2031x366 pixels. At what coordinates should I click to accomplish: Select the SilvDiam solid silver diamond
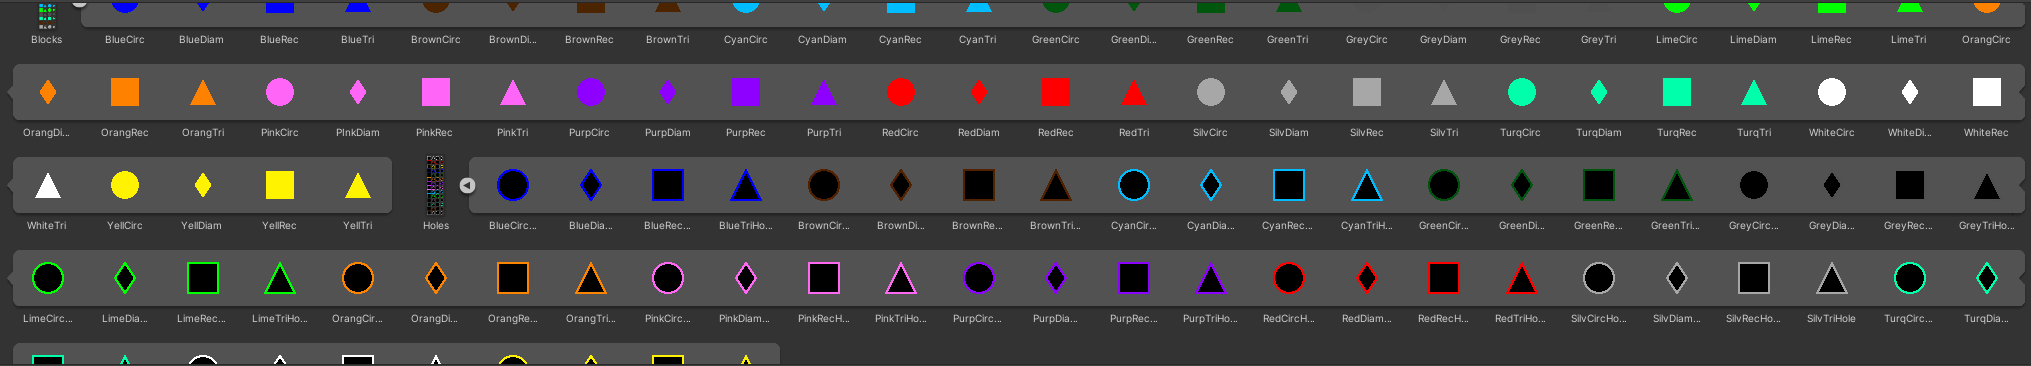[x=1289, y=92]
